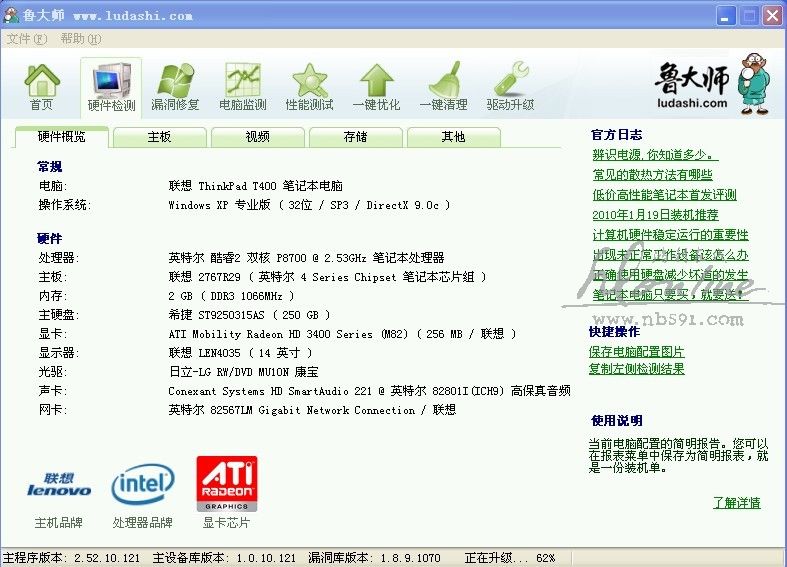Switch to the 主板 tab
Viewport: 787px width, 567px height.
[160, 137]
